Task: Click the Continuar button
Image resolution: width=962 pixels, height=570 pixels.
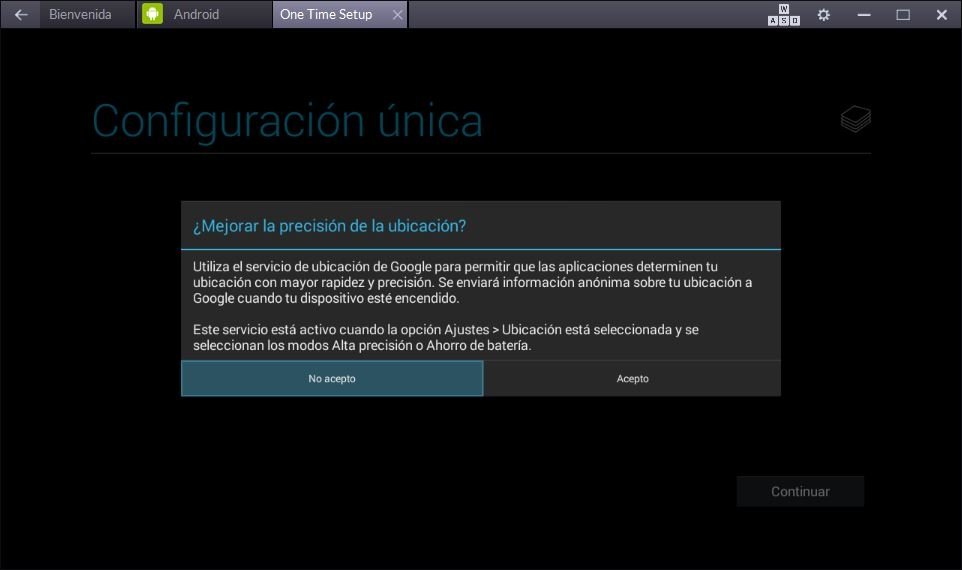Action: (x=800, y=491)
